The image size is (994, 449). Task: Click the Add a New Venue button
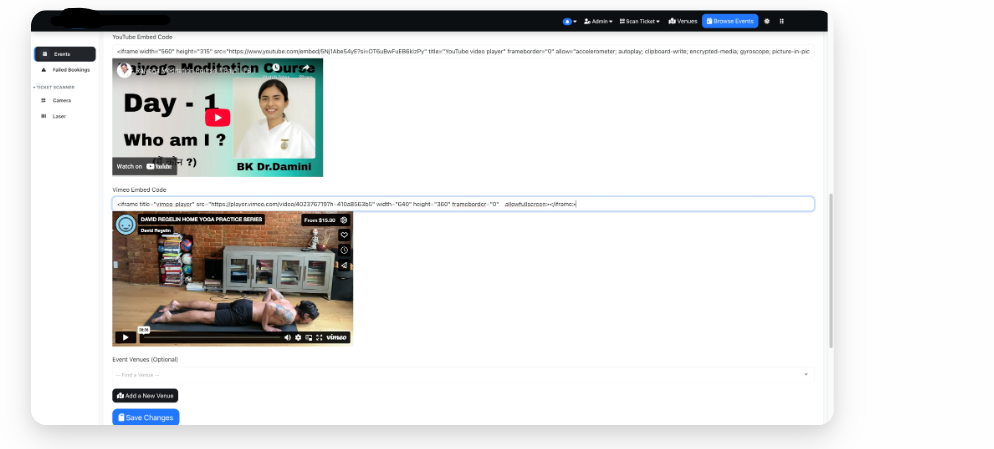(x=145, y=396)
